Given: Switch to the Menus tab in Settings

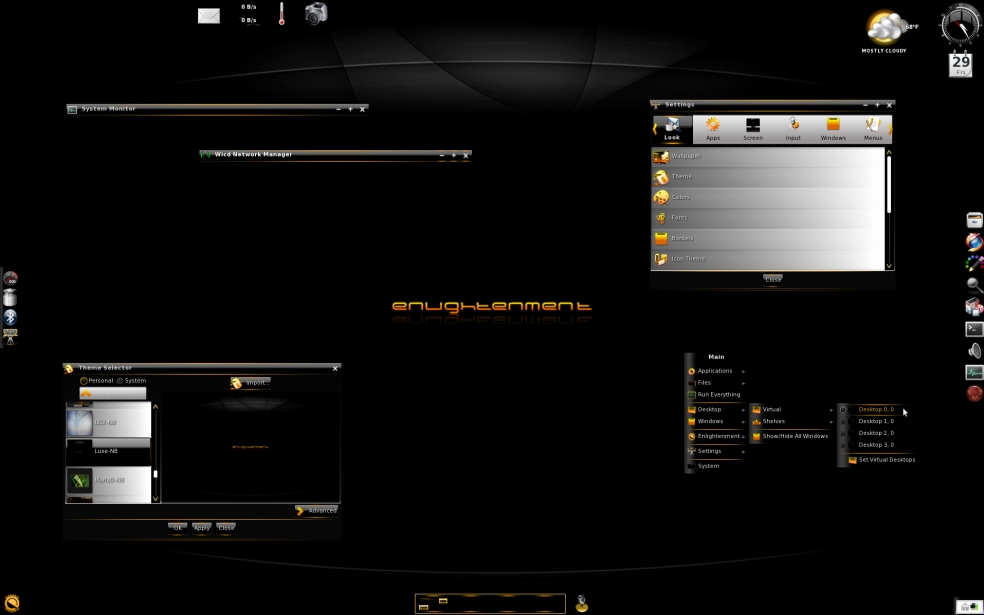Looking at the screenshot, I should pos(873,129).
